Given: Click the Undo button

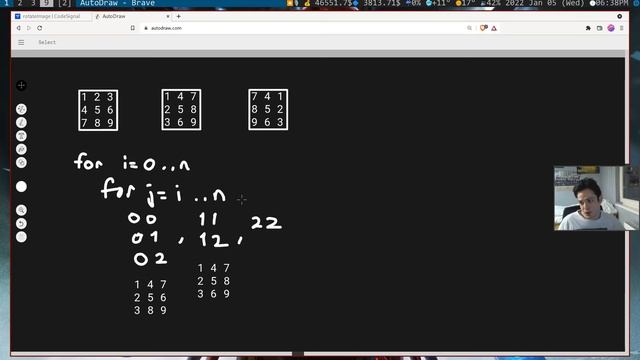Looking at the screenshot, I should click(x=21, y=224).
